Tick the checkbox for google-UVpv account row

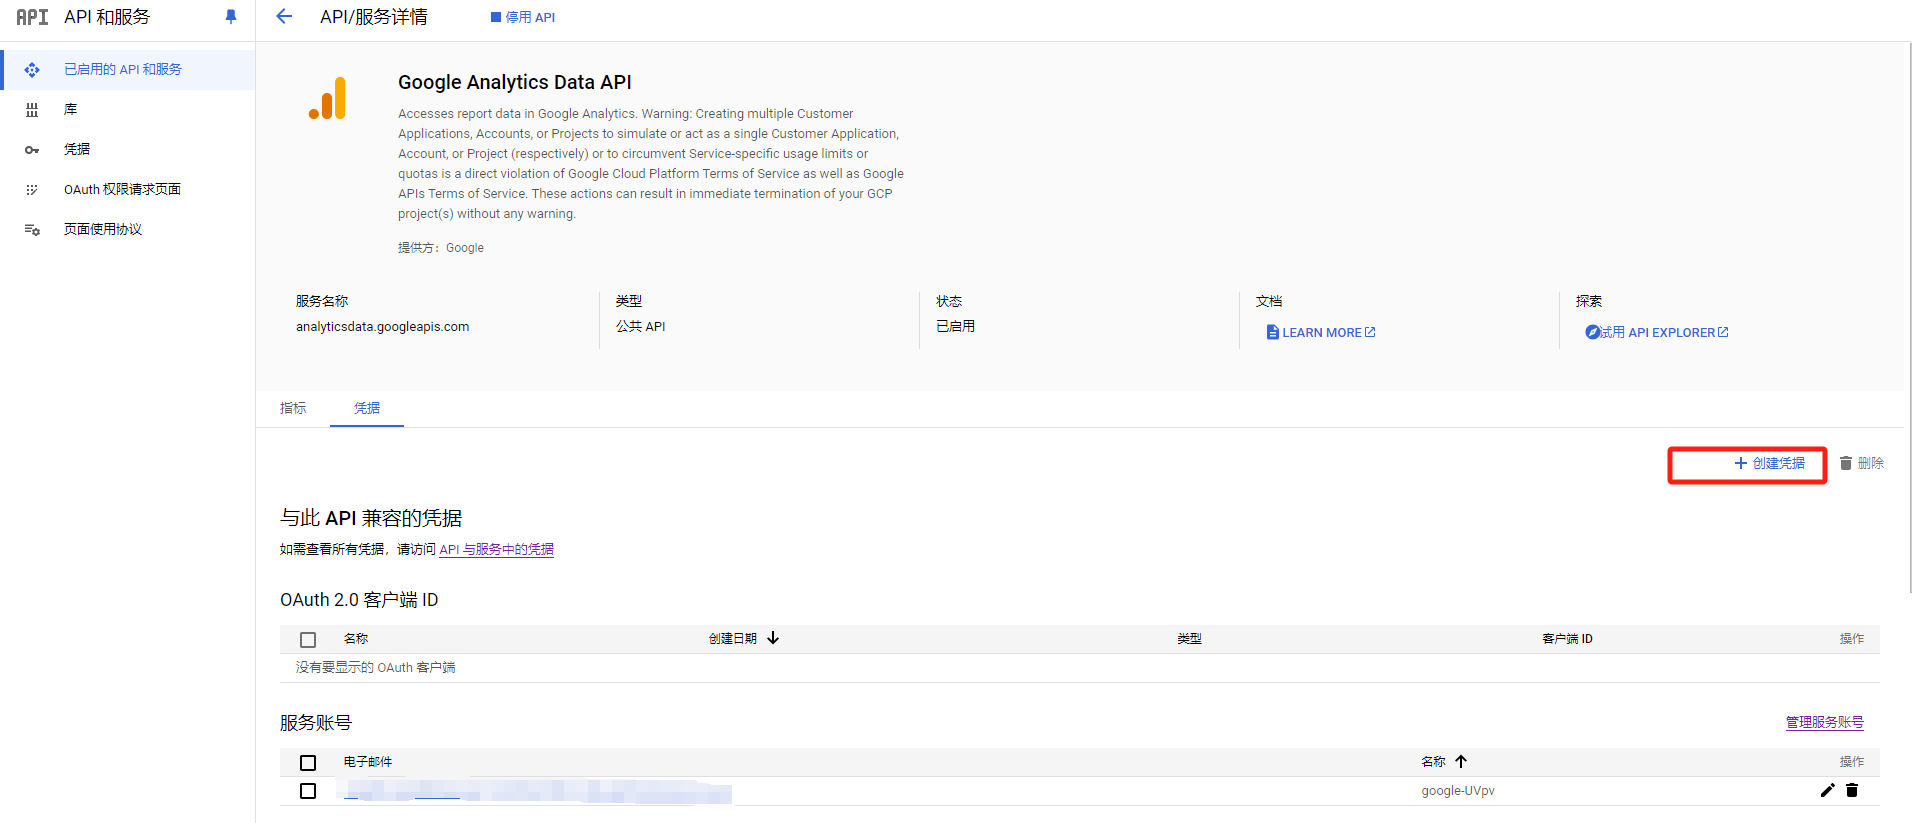(308, 791)
